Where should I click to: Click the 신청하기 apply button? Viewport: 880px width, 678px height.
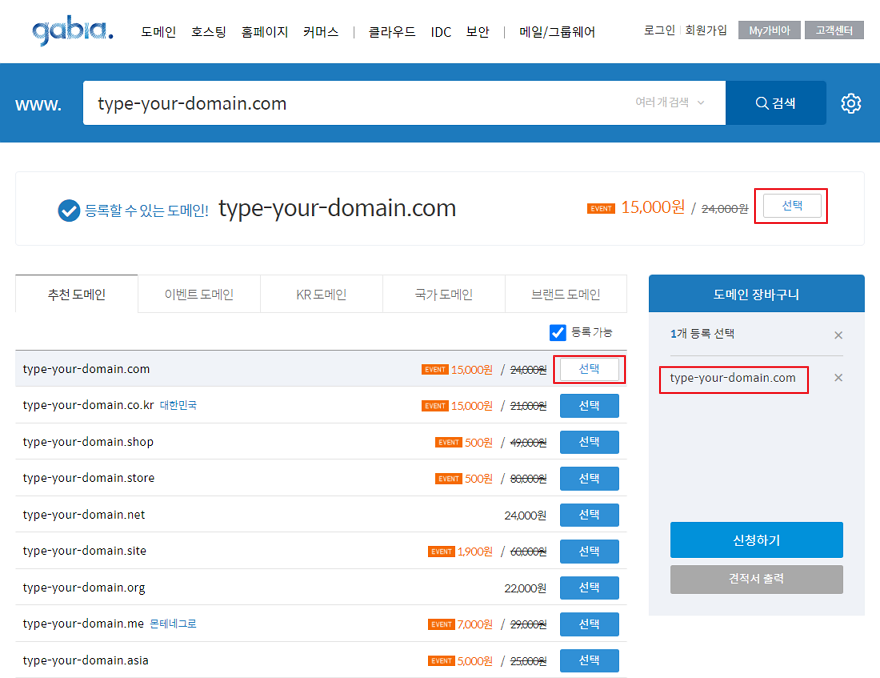pyautogui.click(x=756, y=540)
